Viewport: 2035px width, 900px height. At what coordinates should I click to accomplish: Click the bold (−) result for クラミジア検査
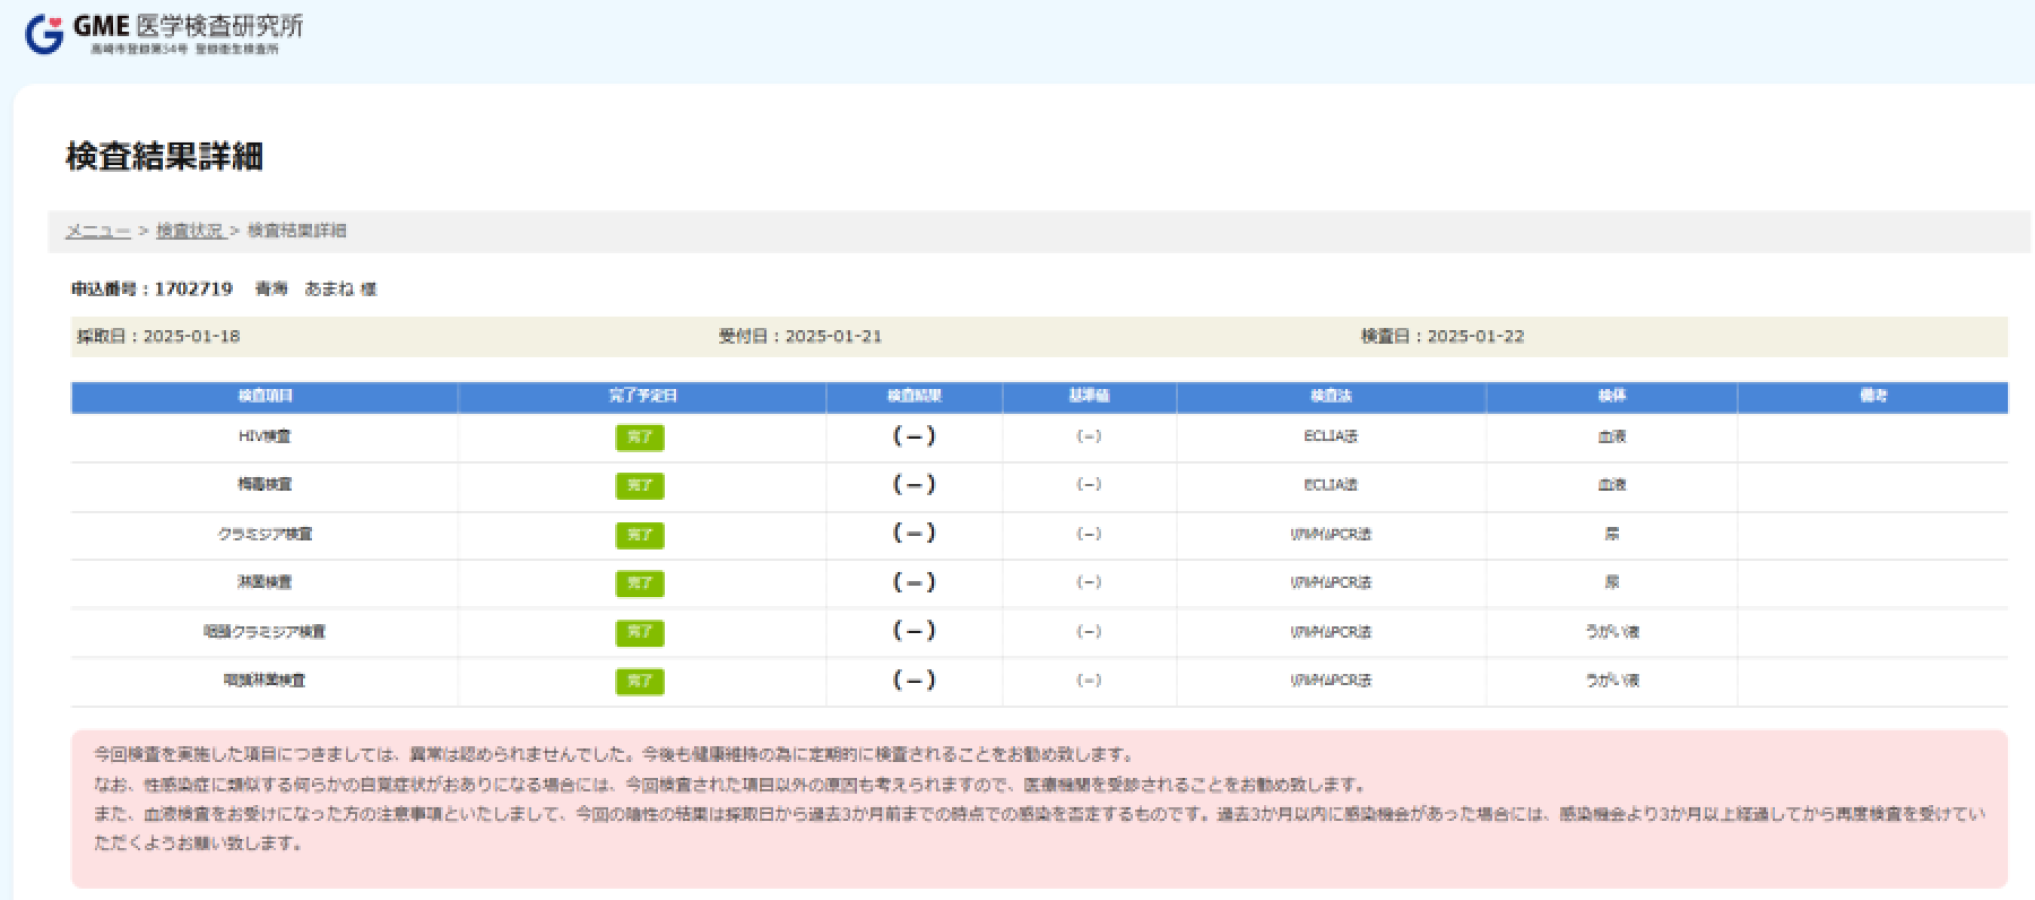(x=914, y=533)
